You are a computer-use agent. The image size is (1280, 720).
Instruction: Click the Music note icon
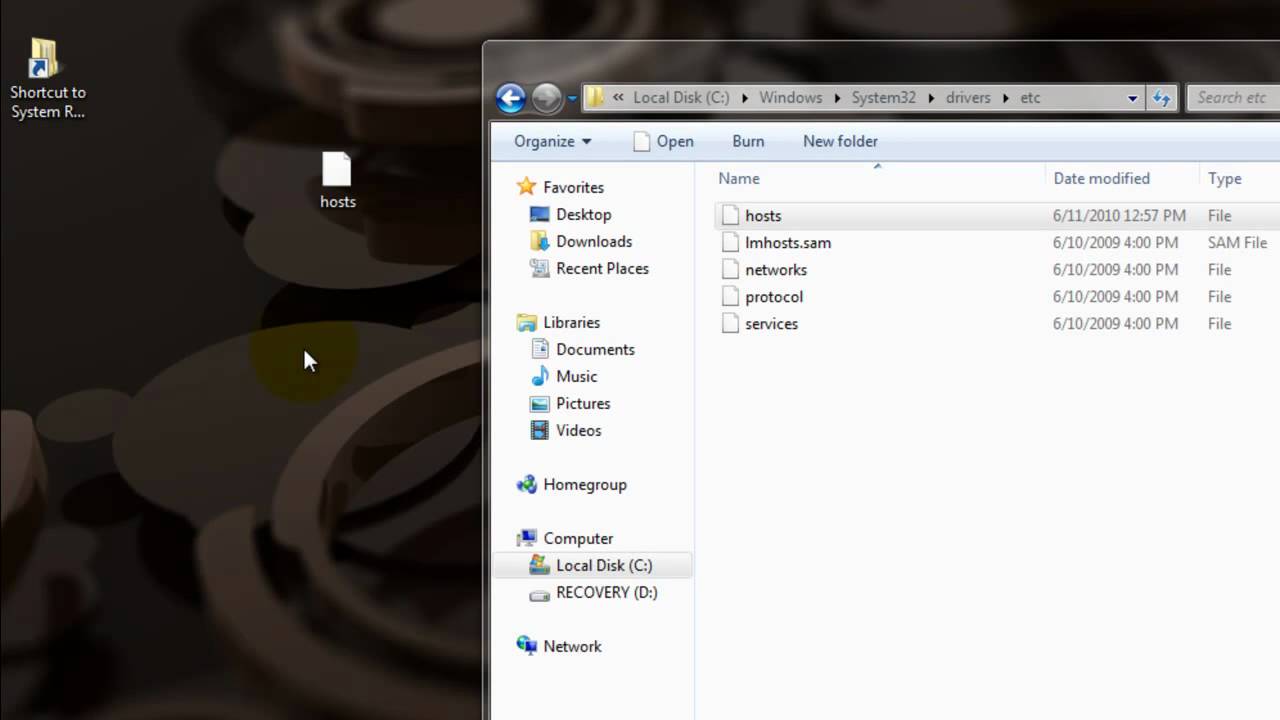pos(539,376)
